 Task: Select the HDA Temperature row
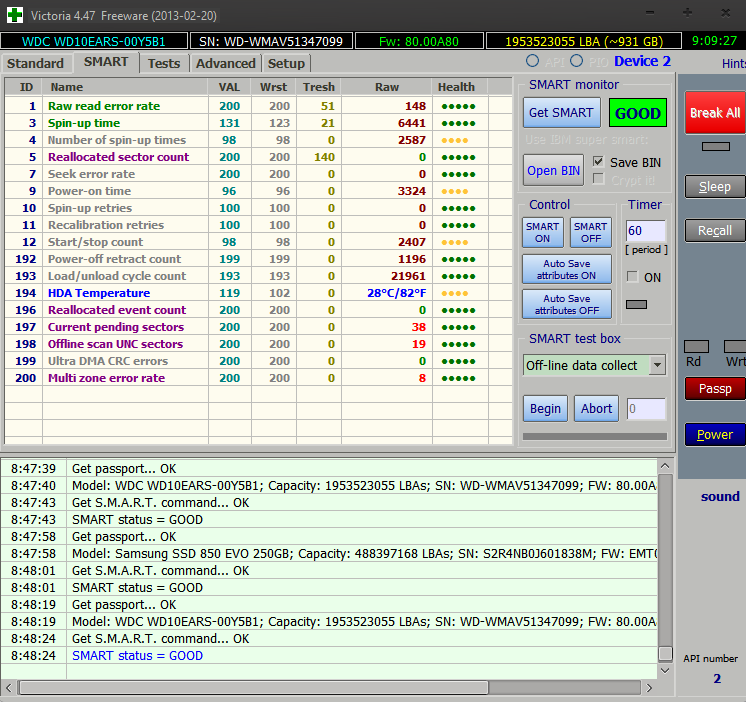[258, 293]
